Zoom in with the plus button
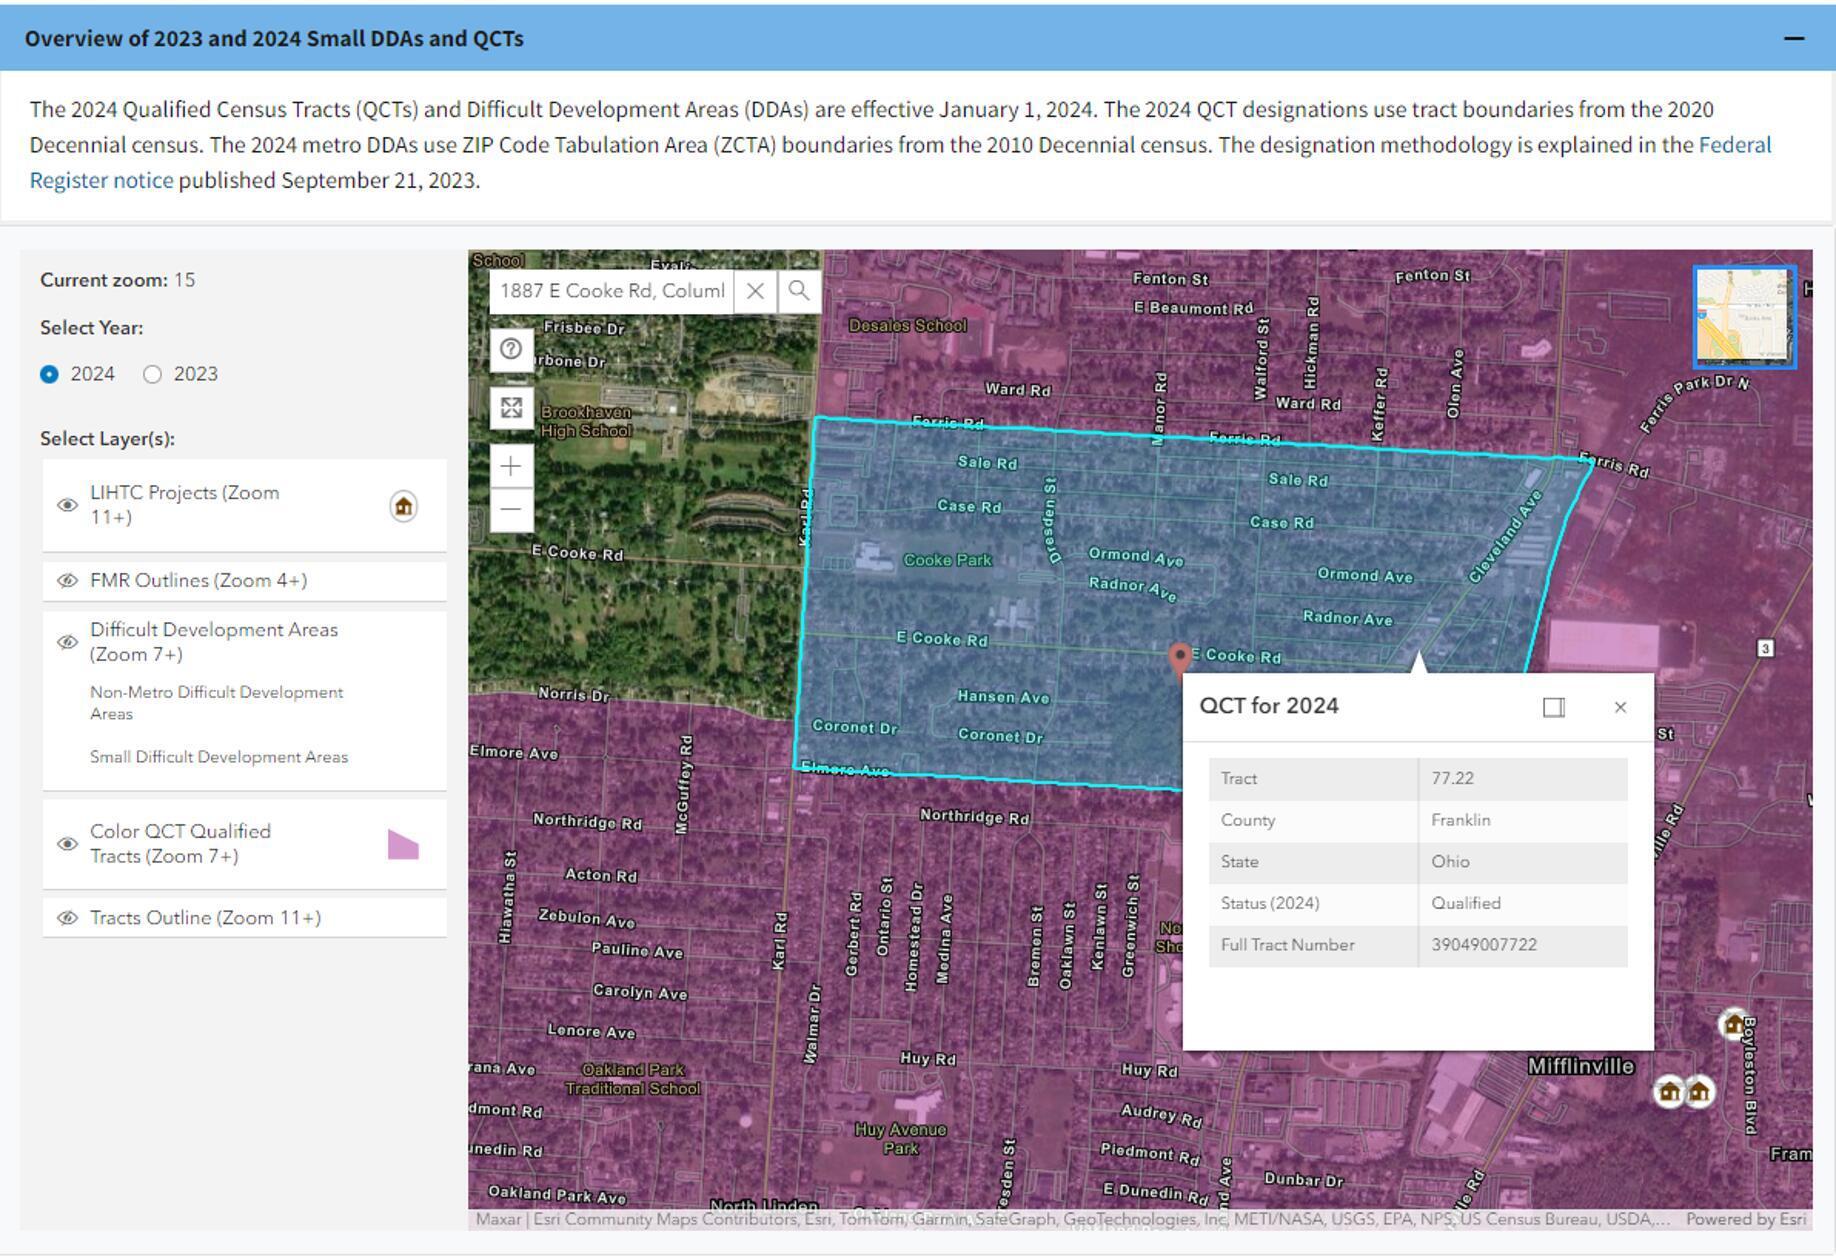The image size is (1836, 1257). click(x=511, y=466)
